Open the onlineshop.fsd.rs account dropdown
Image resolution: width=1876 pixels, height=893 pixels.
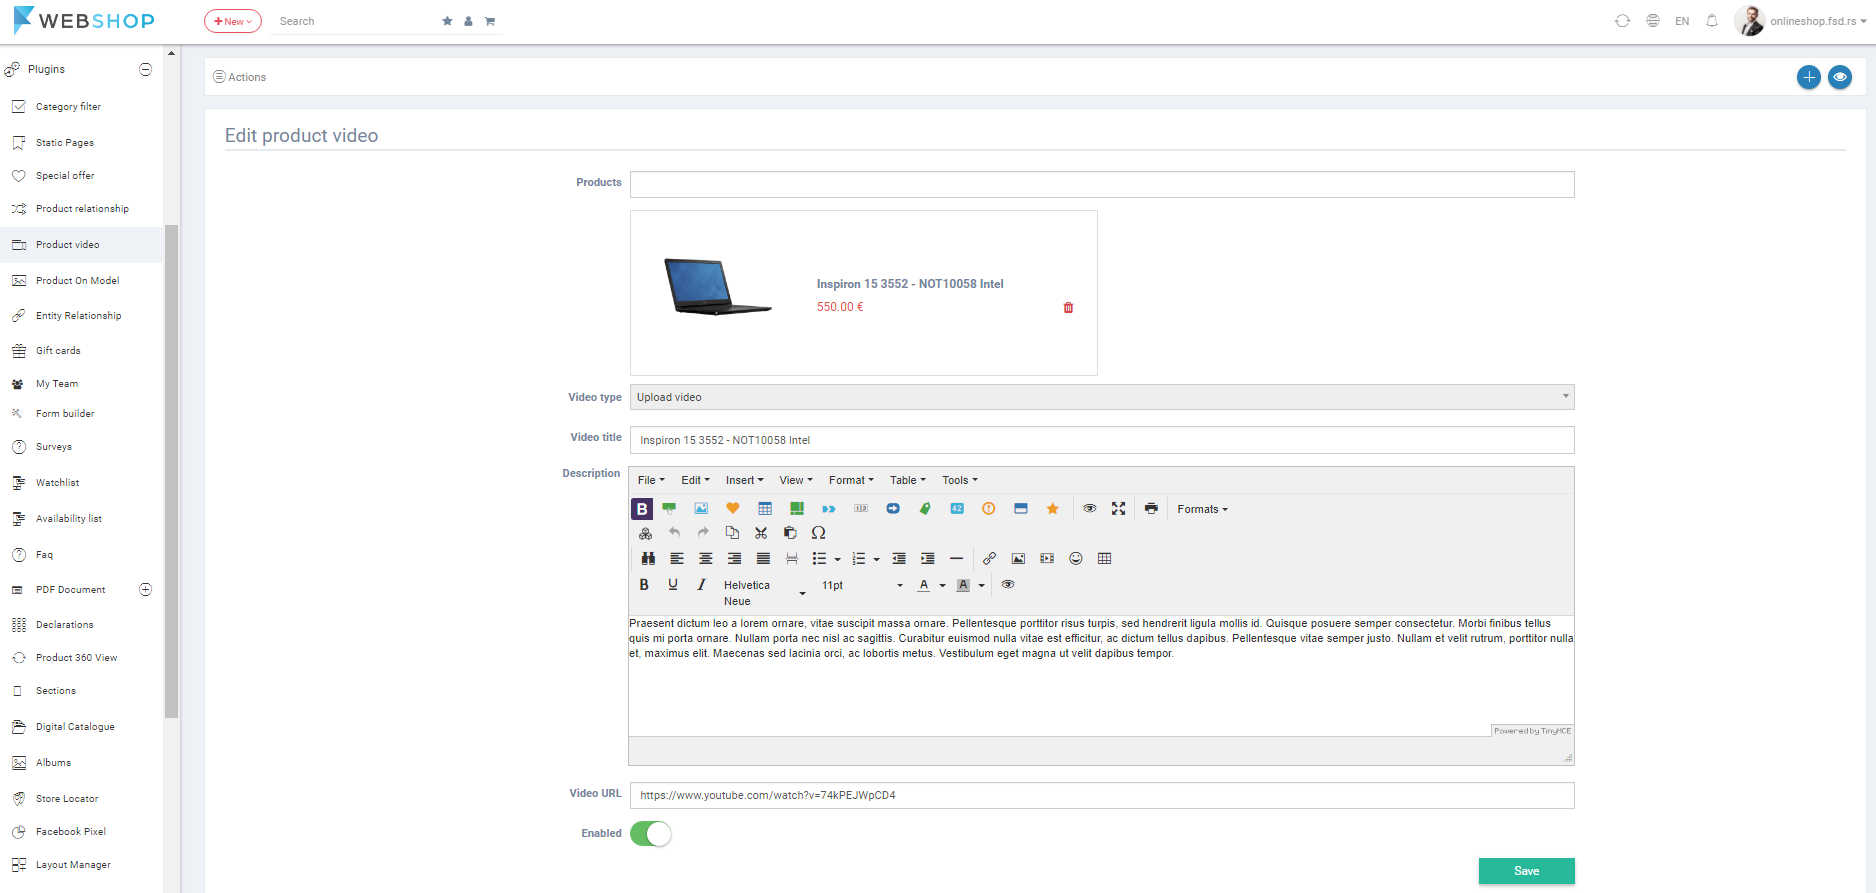pos(1818,21)
